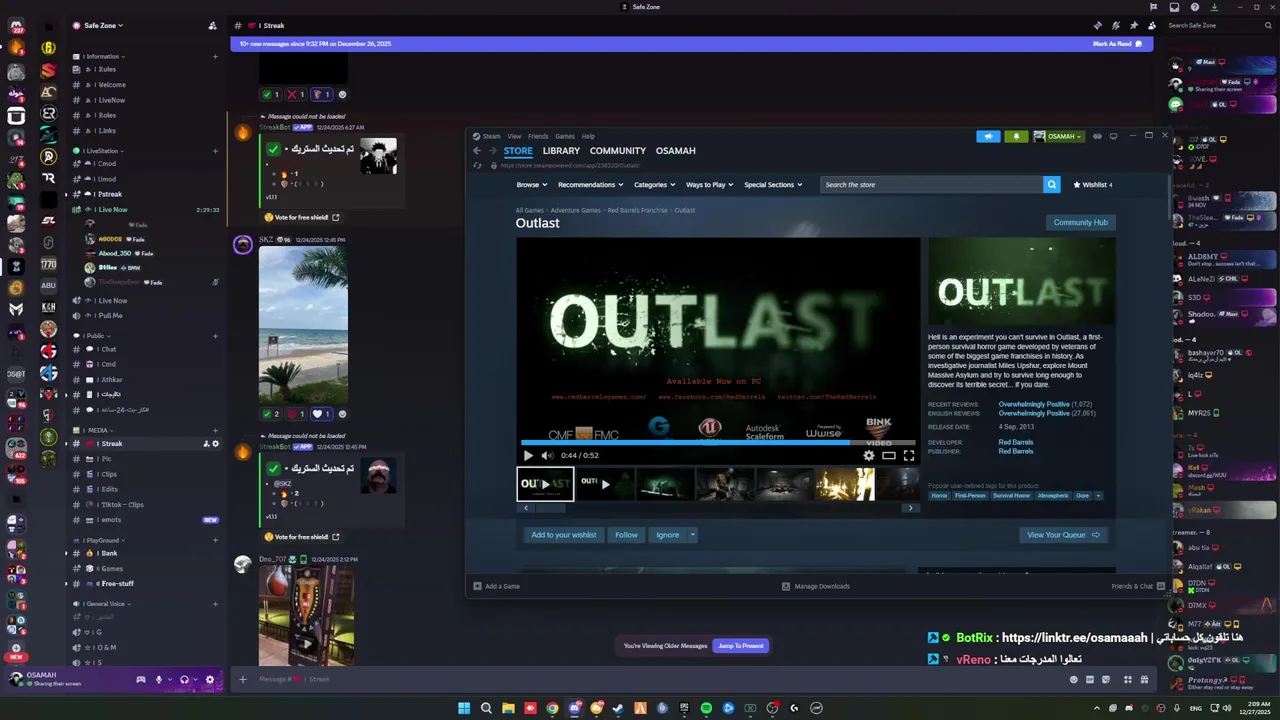The height and width of the screenshot is (720, 1280).
Task: Go back with Steam back arrow
Action: (477, 151)
